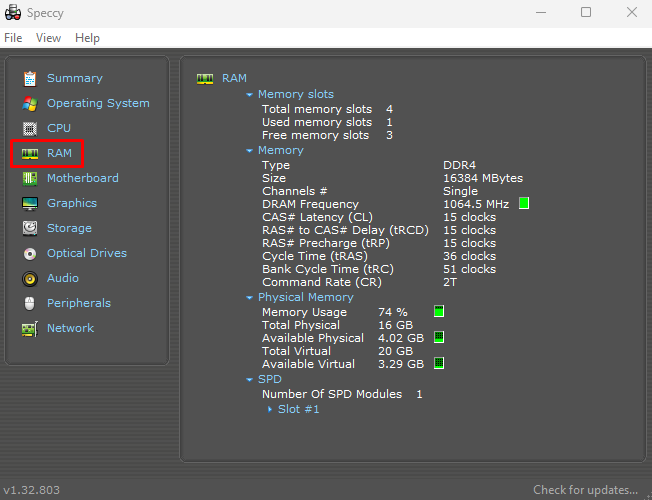Click the 1064.5 MHz frequency value
The width and height of the screenshot is (652, 500).
[x=476, y=204]
